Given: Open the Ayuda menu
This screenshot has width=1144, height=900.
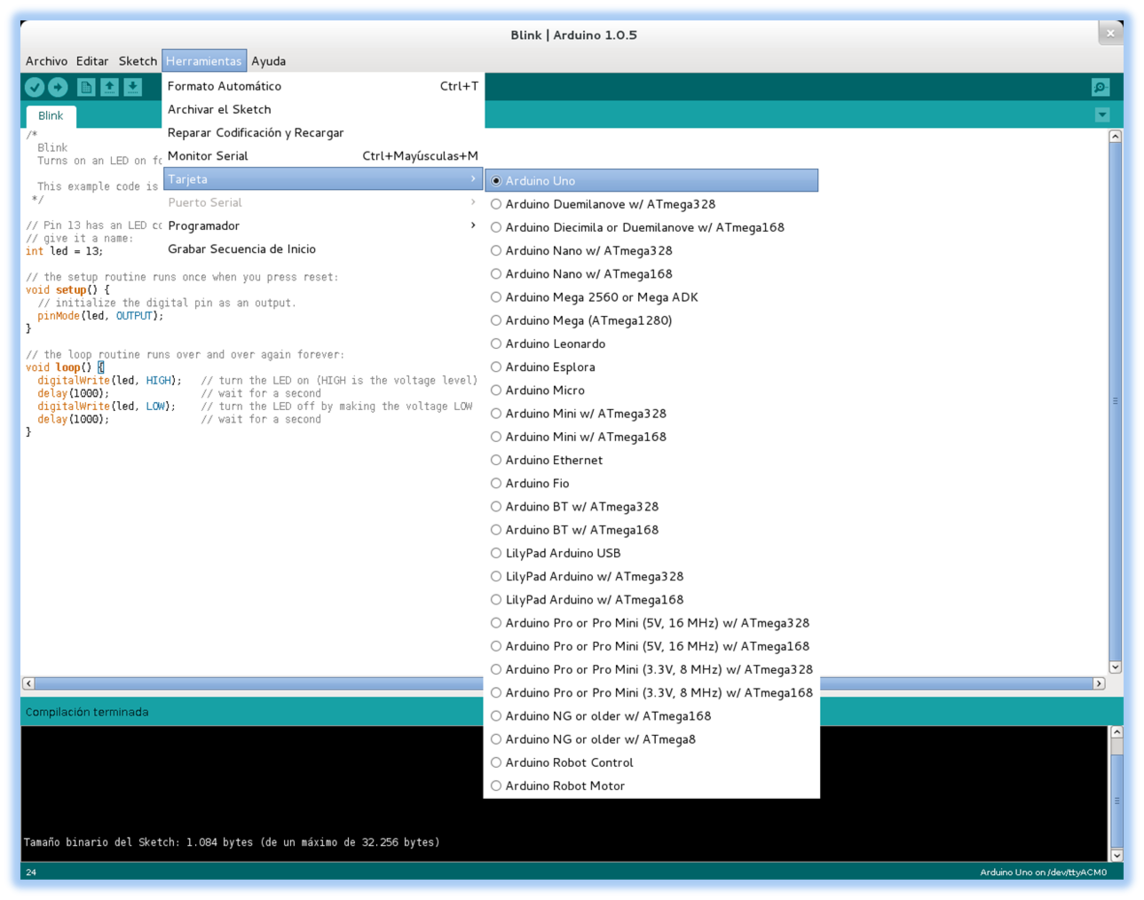Looking at the screenshot, I should (x=268, y=61).
